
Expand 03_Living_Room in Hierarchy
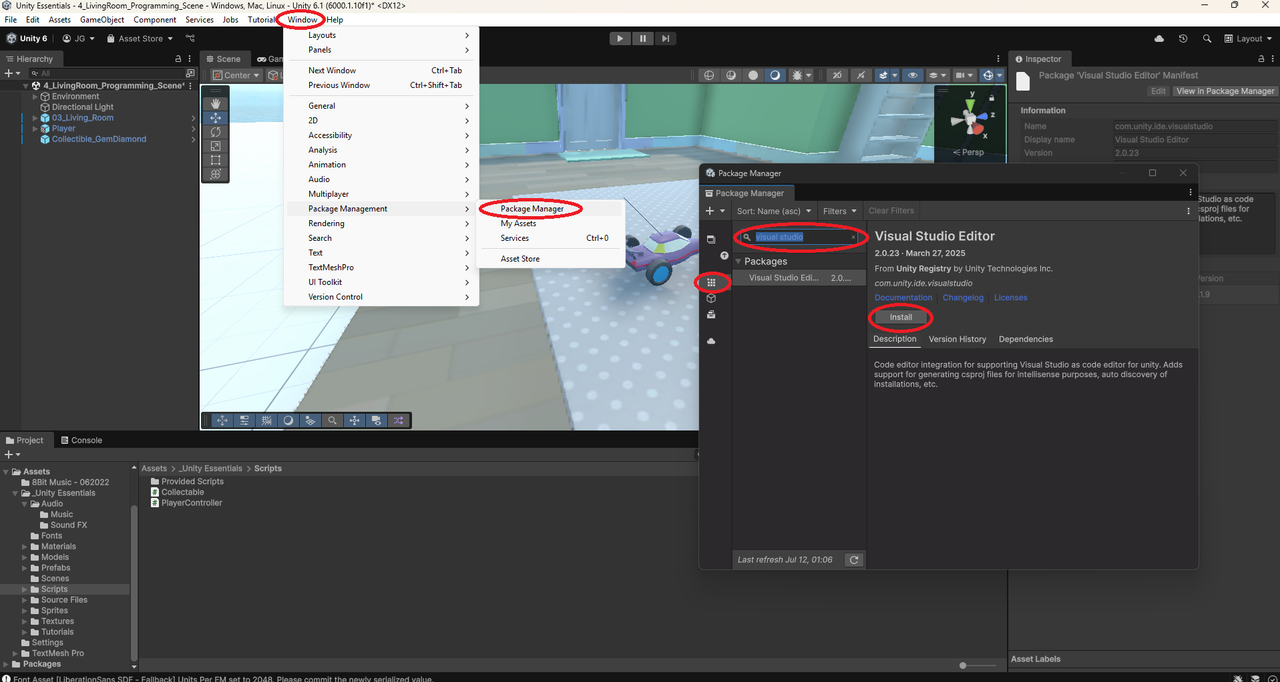35,118
